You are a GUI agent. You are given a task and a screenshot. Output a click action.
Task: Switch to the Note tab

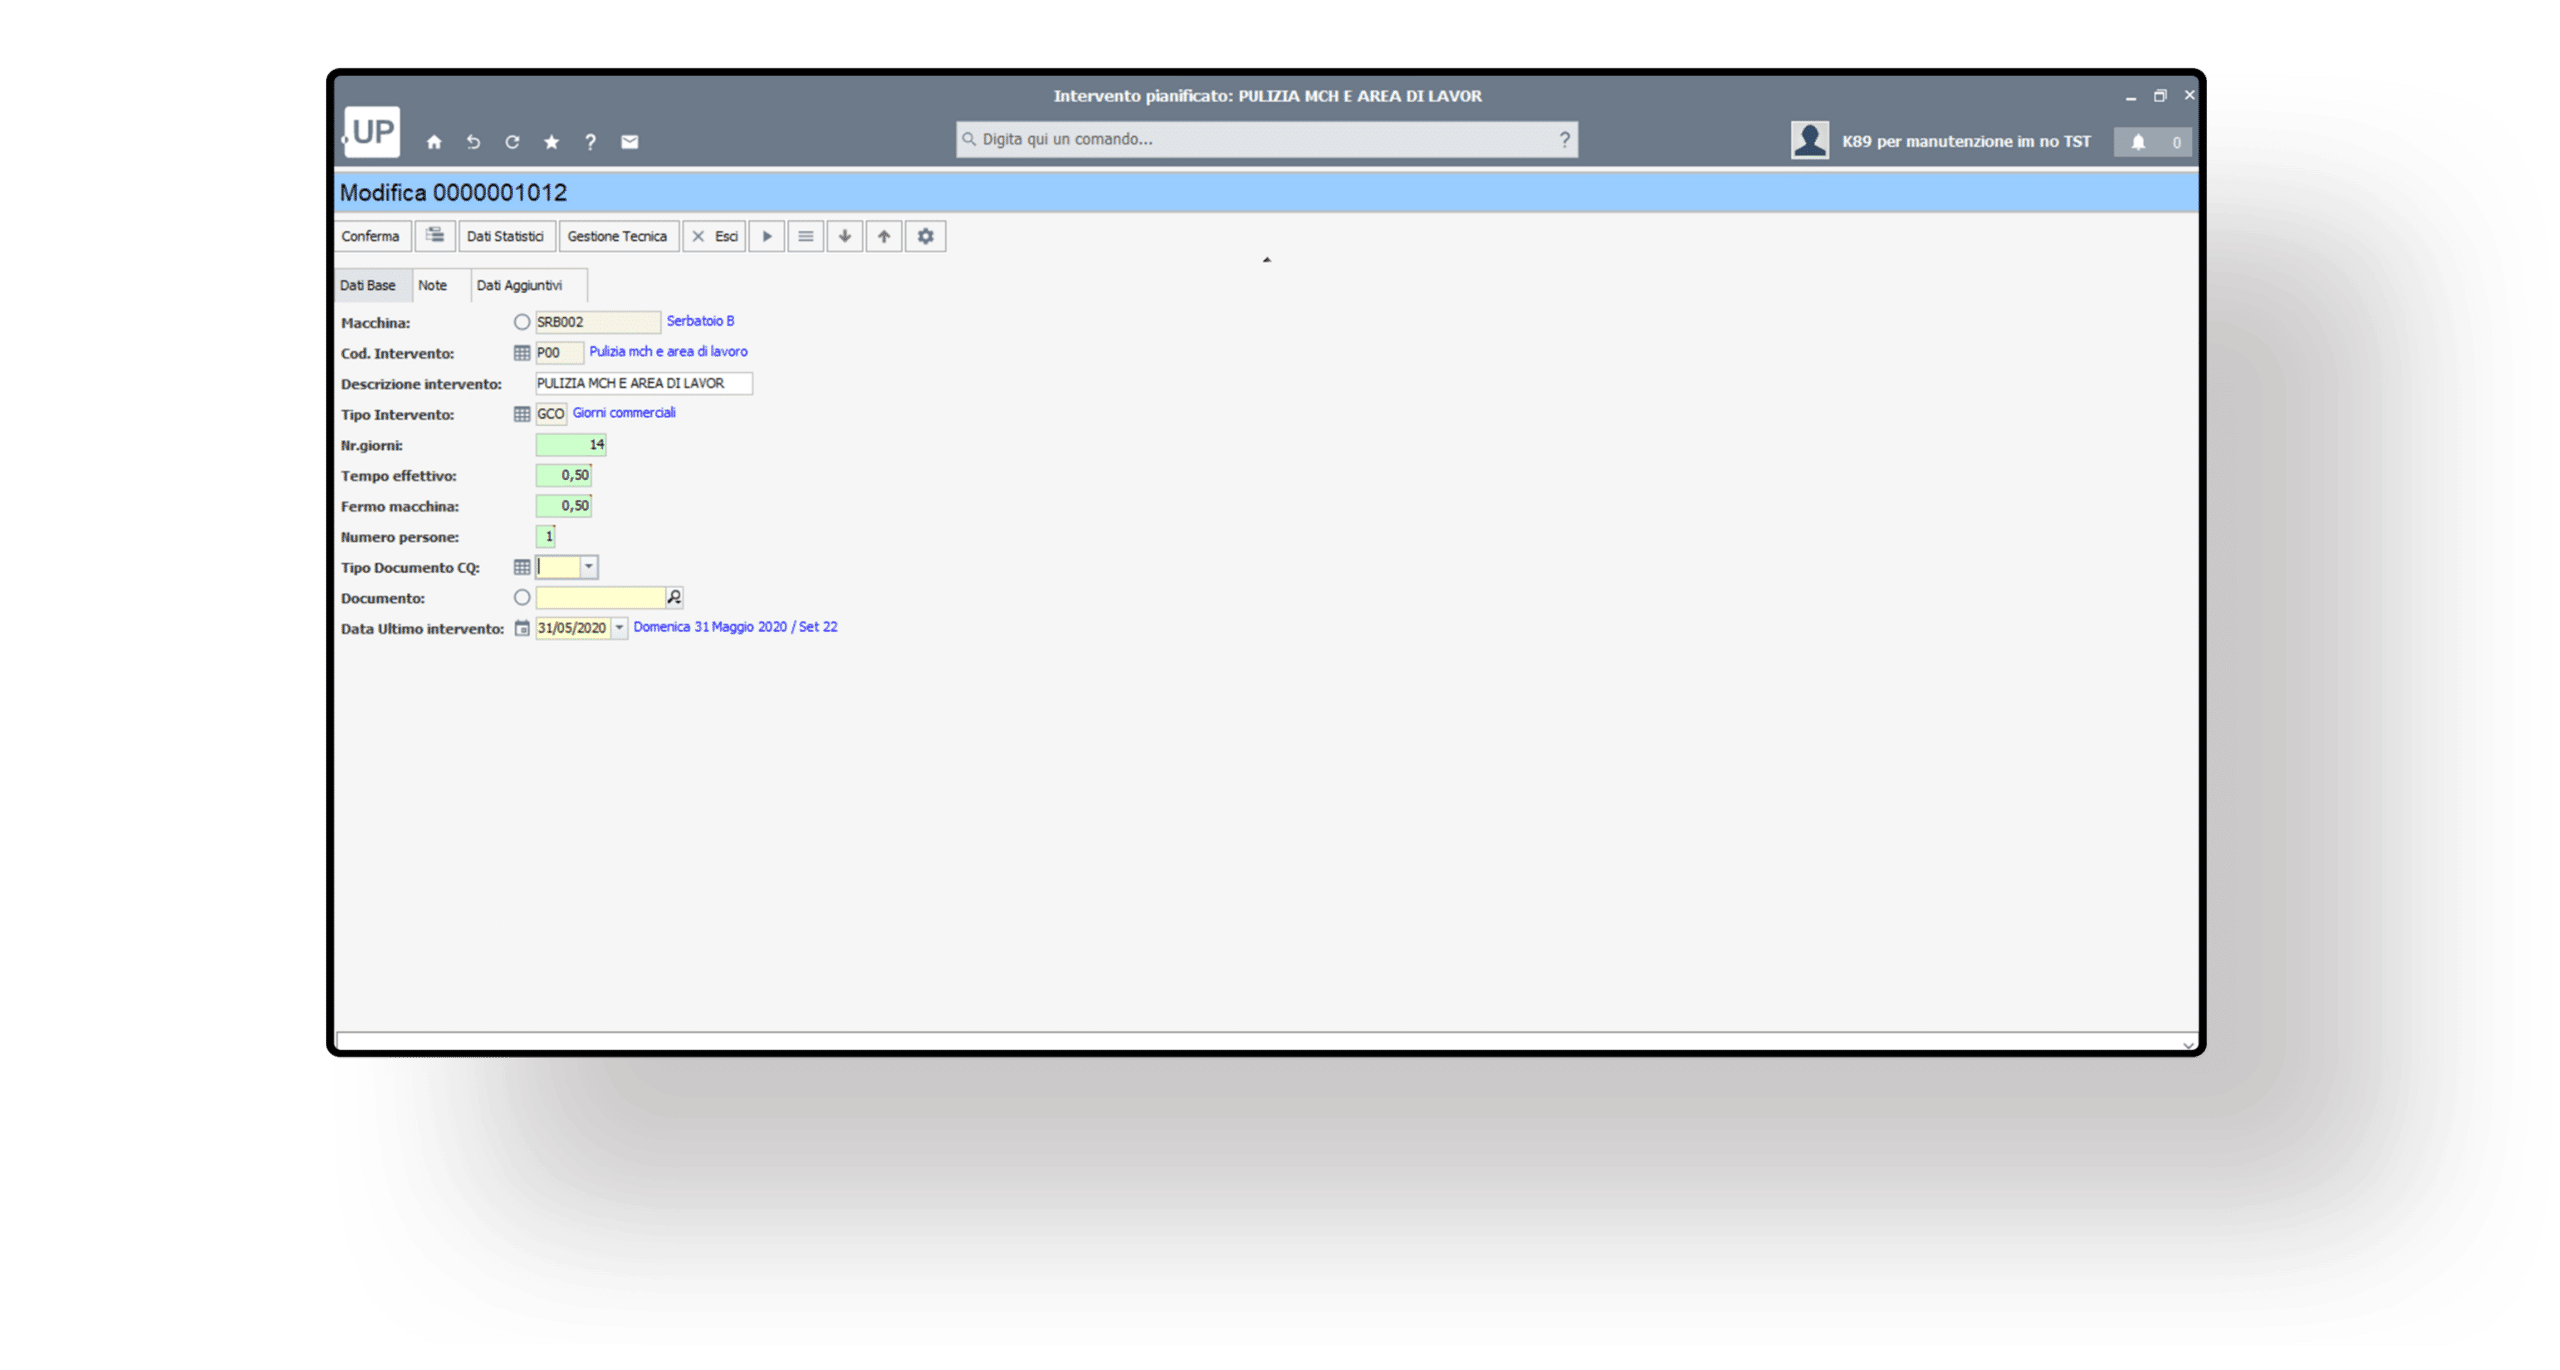pos(432,286)
